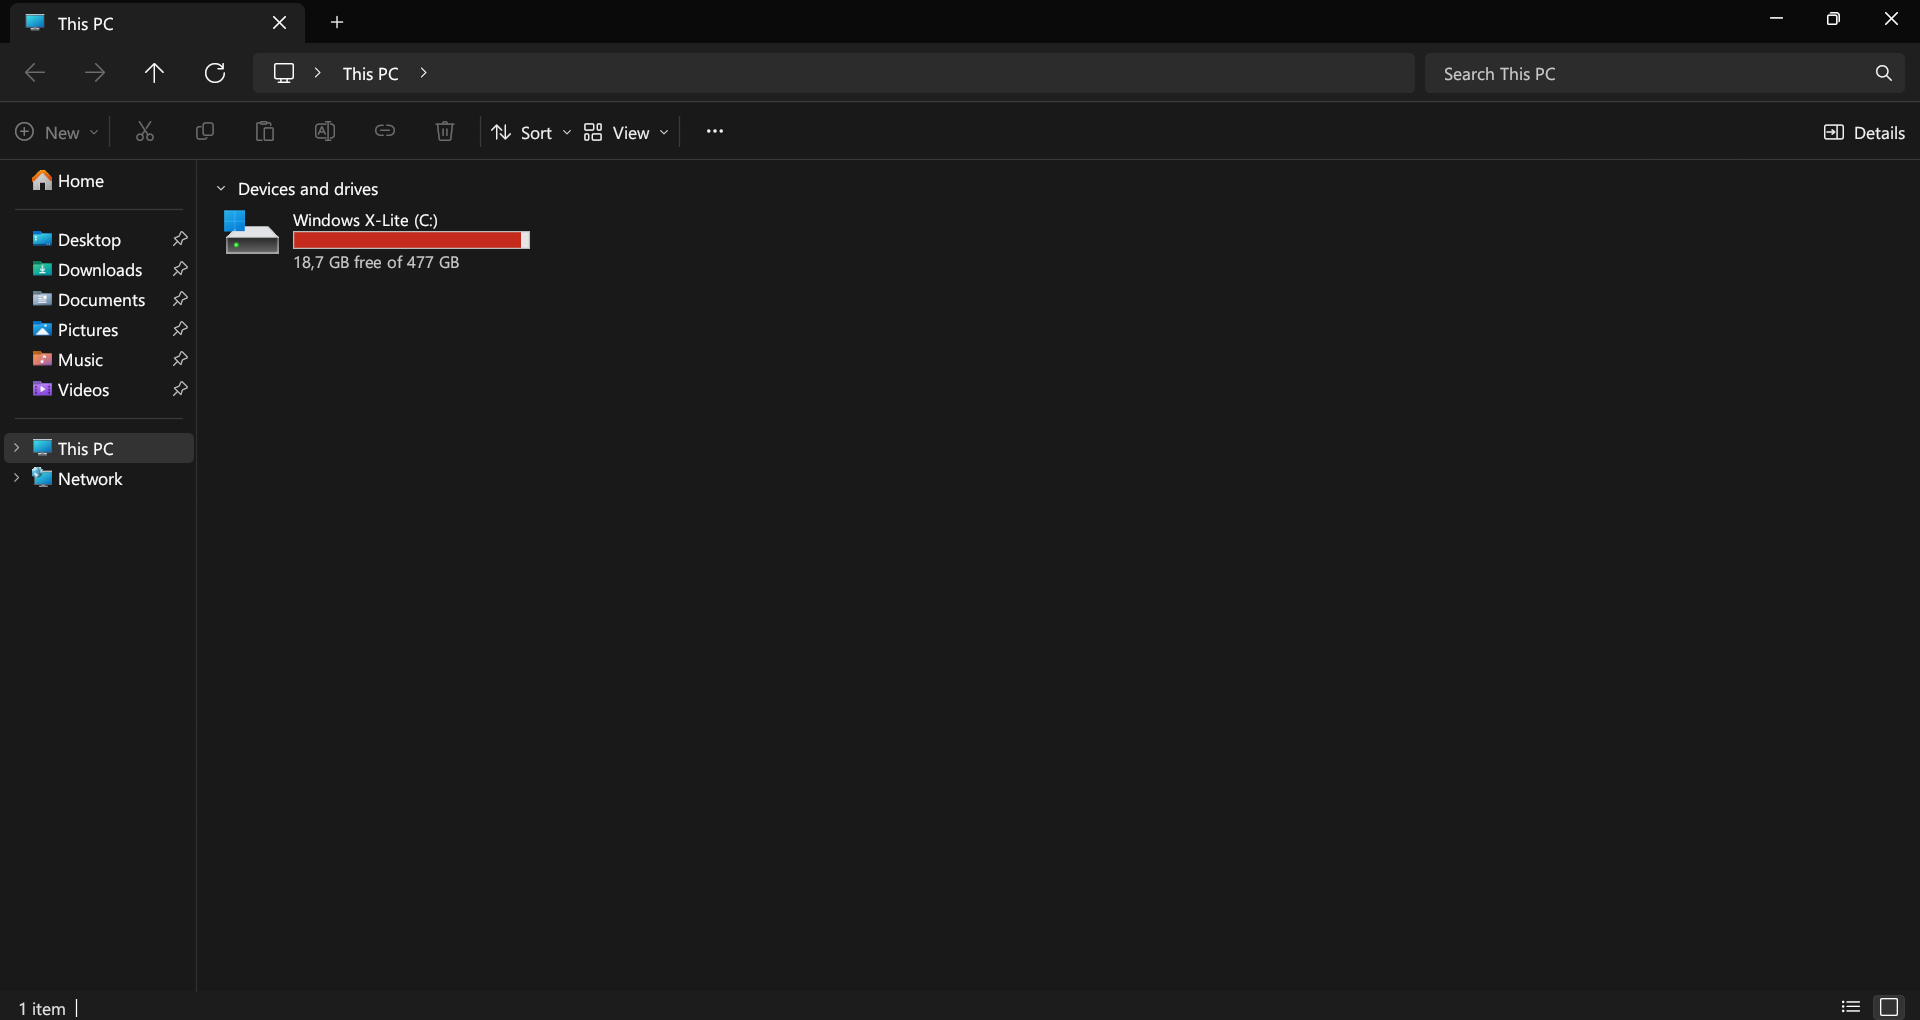Click the computer icon in address bar
Viewport: 1920px width, 1020px height.
point(284,73)
